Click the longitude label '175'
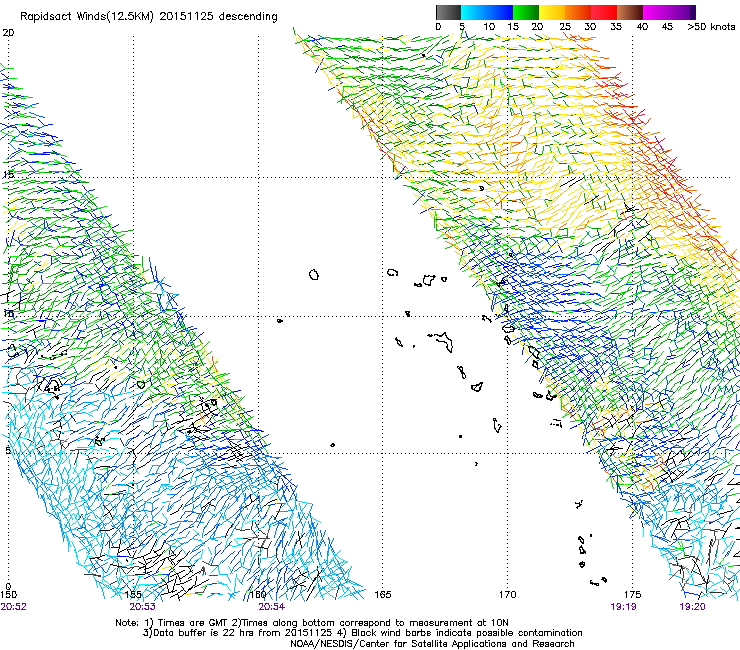 [632, 595]
